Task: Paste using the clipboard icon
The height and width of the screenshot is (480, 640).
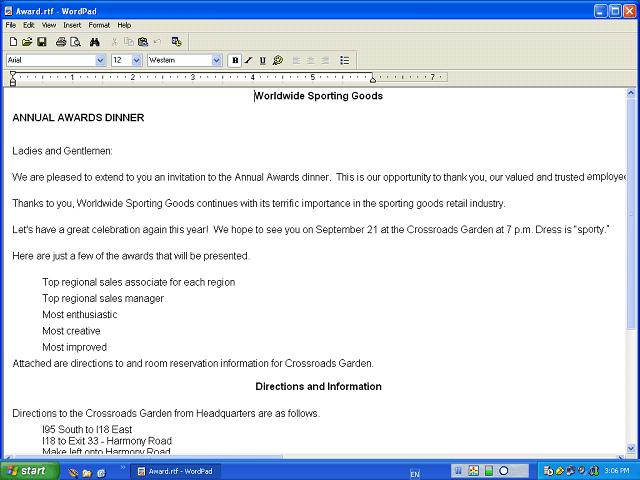Action: coord(143,42)
